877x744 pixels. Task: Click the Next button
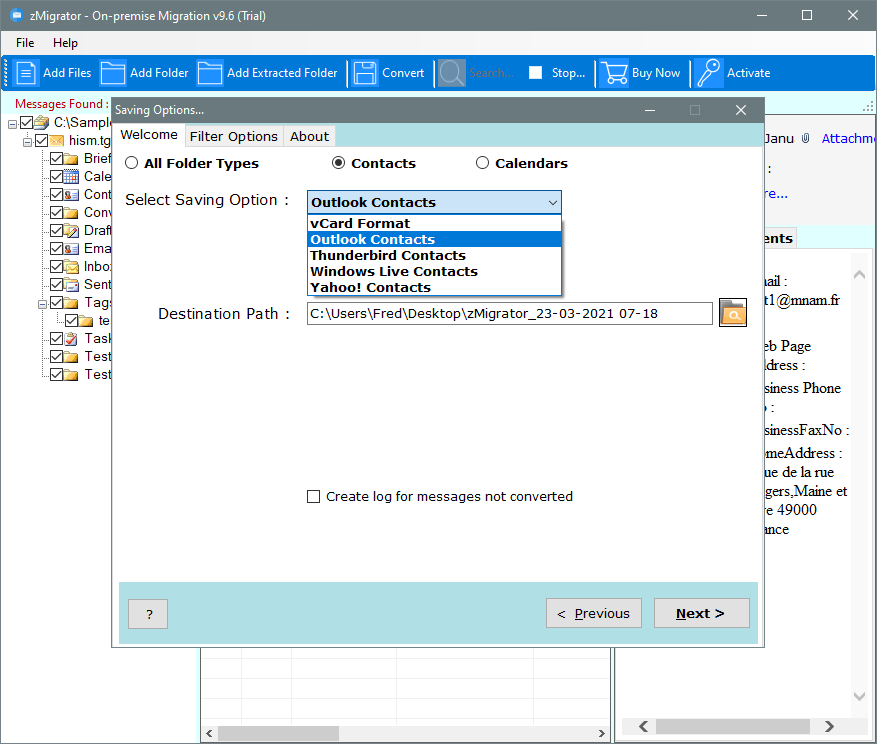(x=701, y=613)
